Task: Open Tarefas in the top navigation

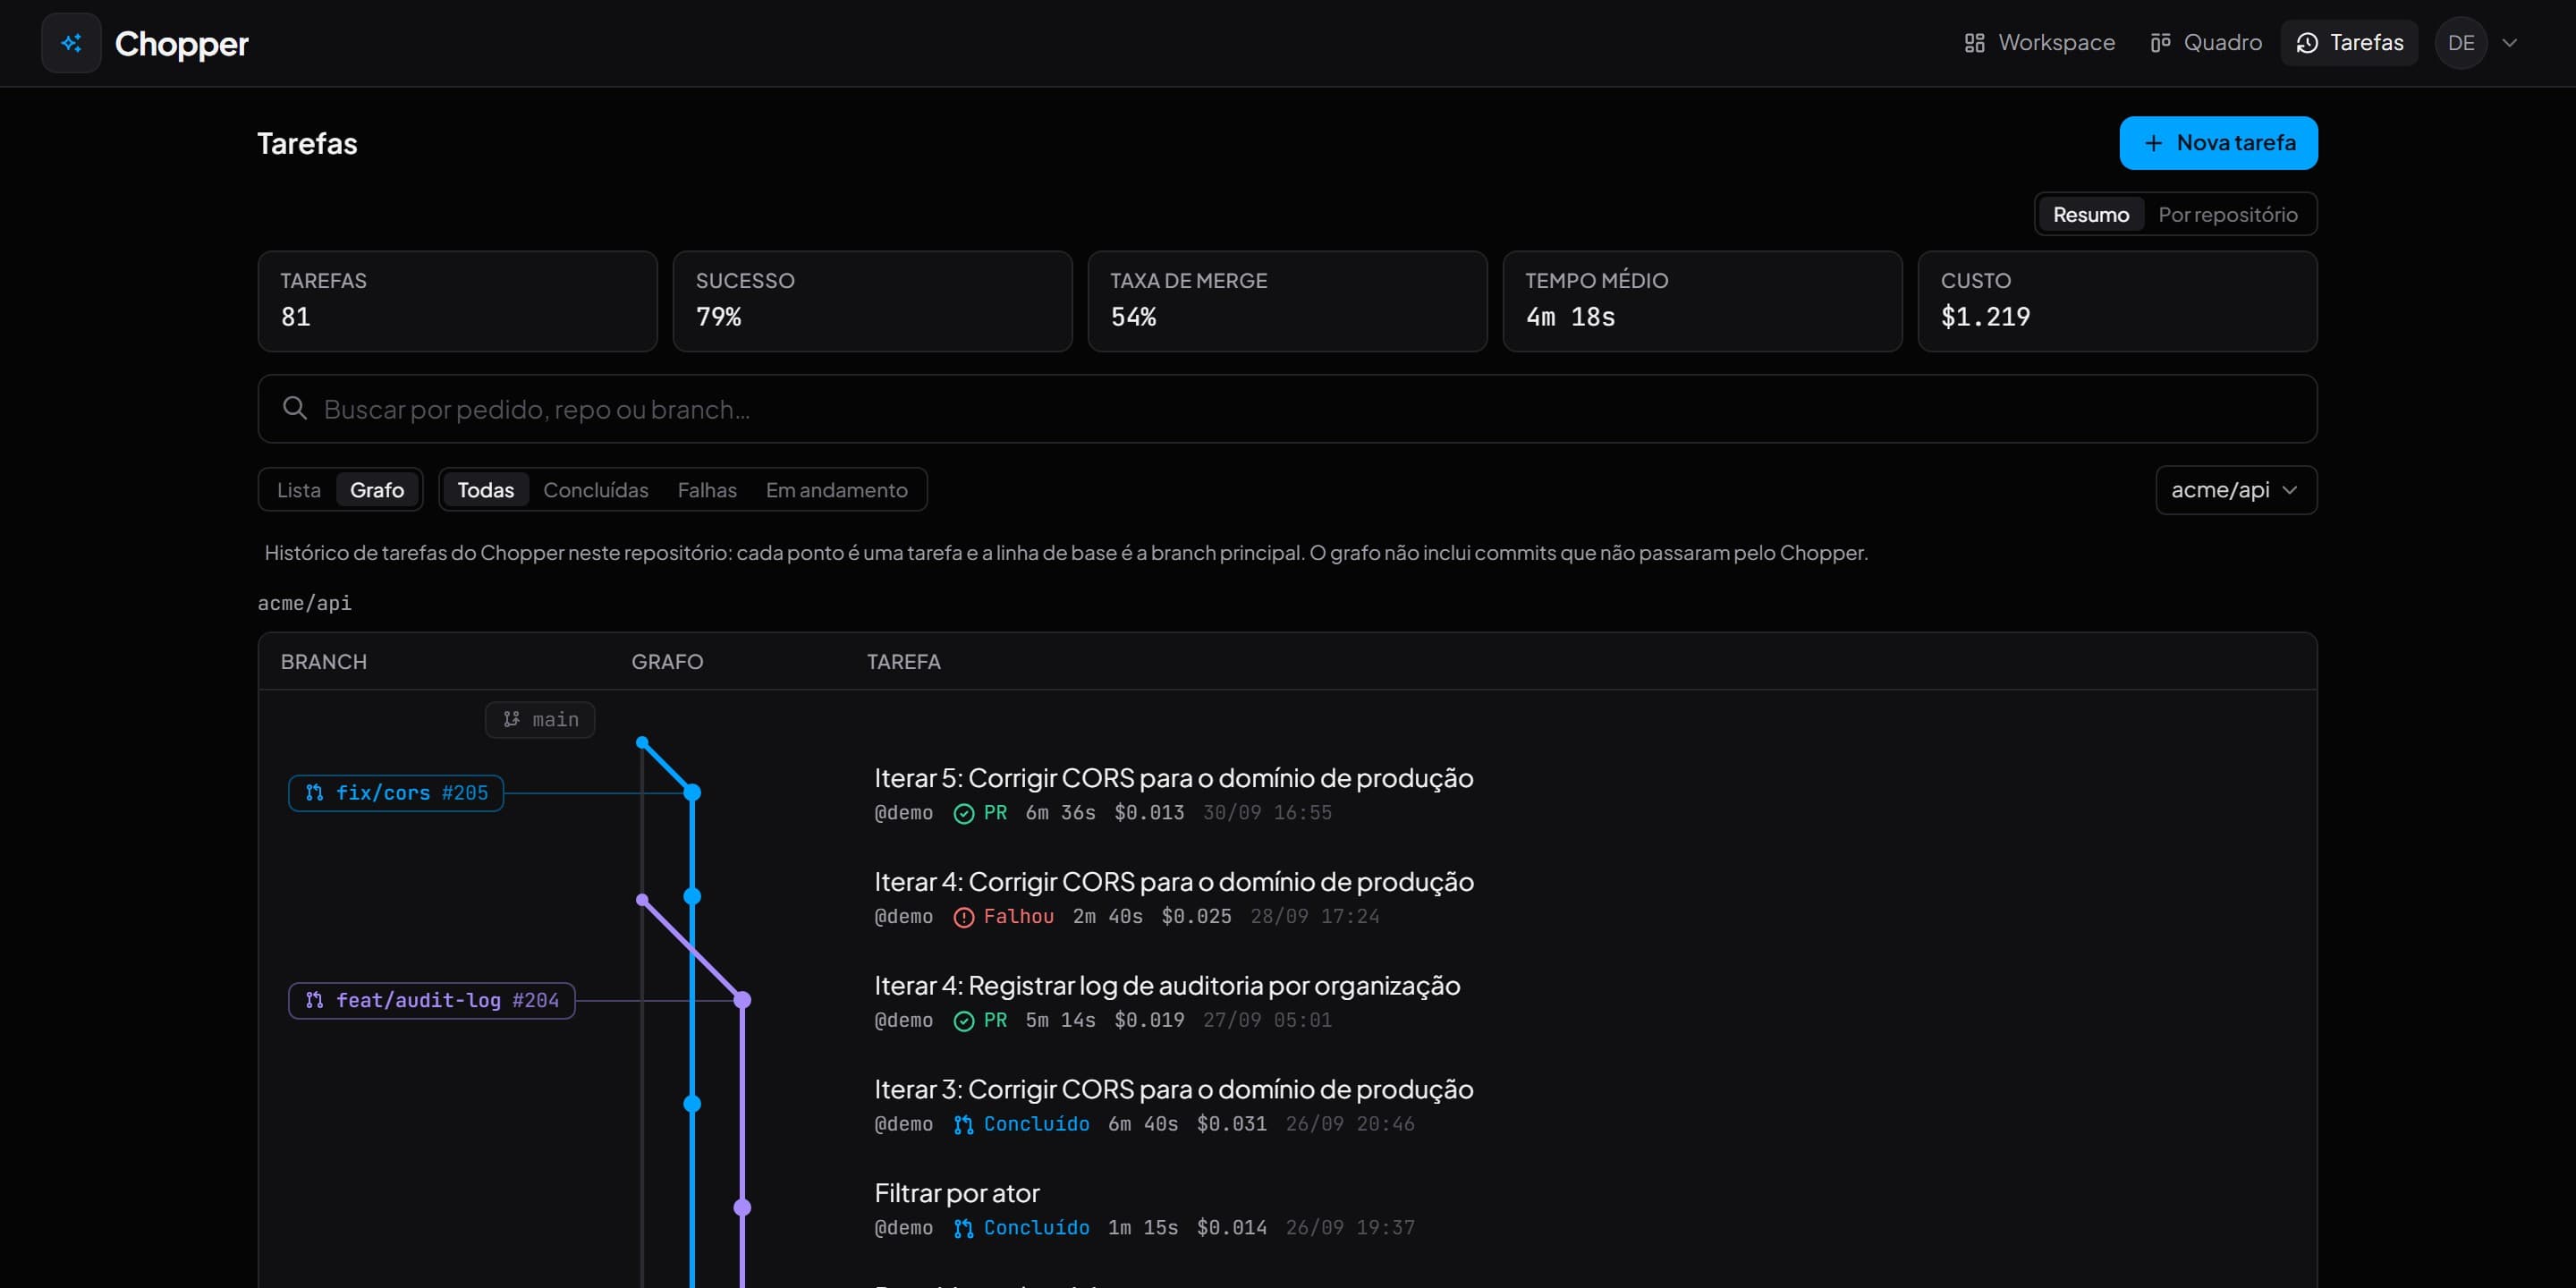Action: coord(2349,43)
